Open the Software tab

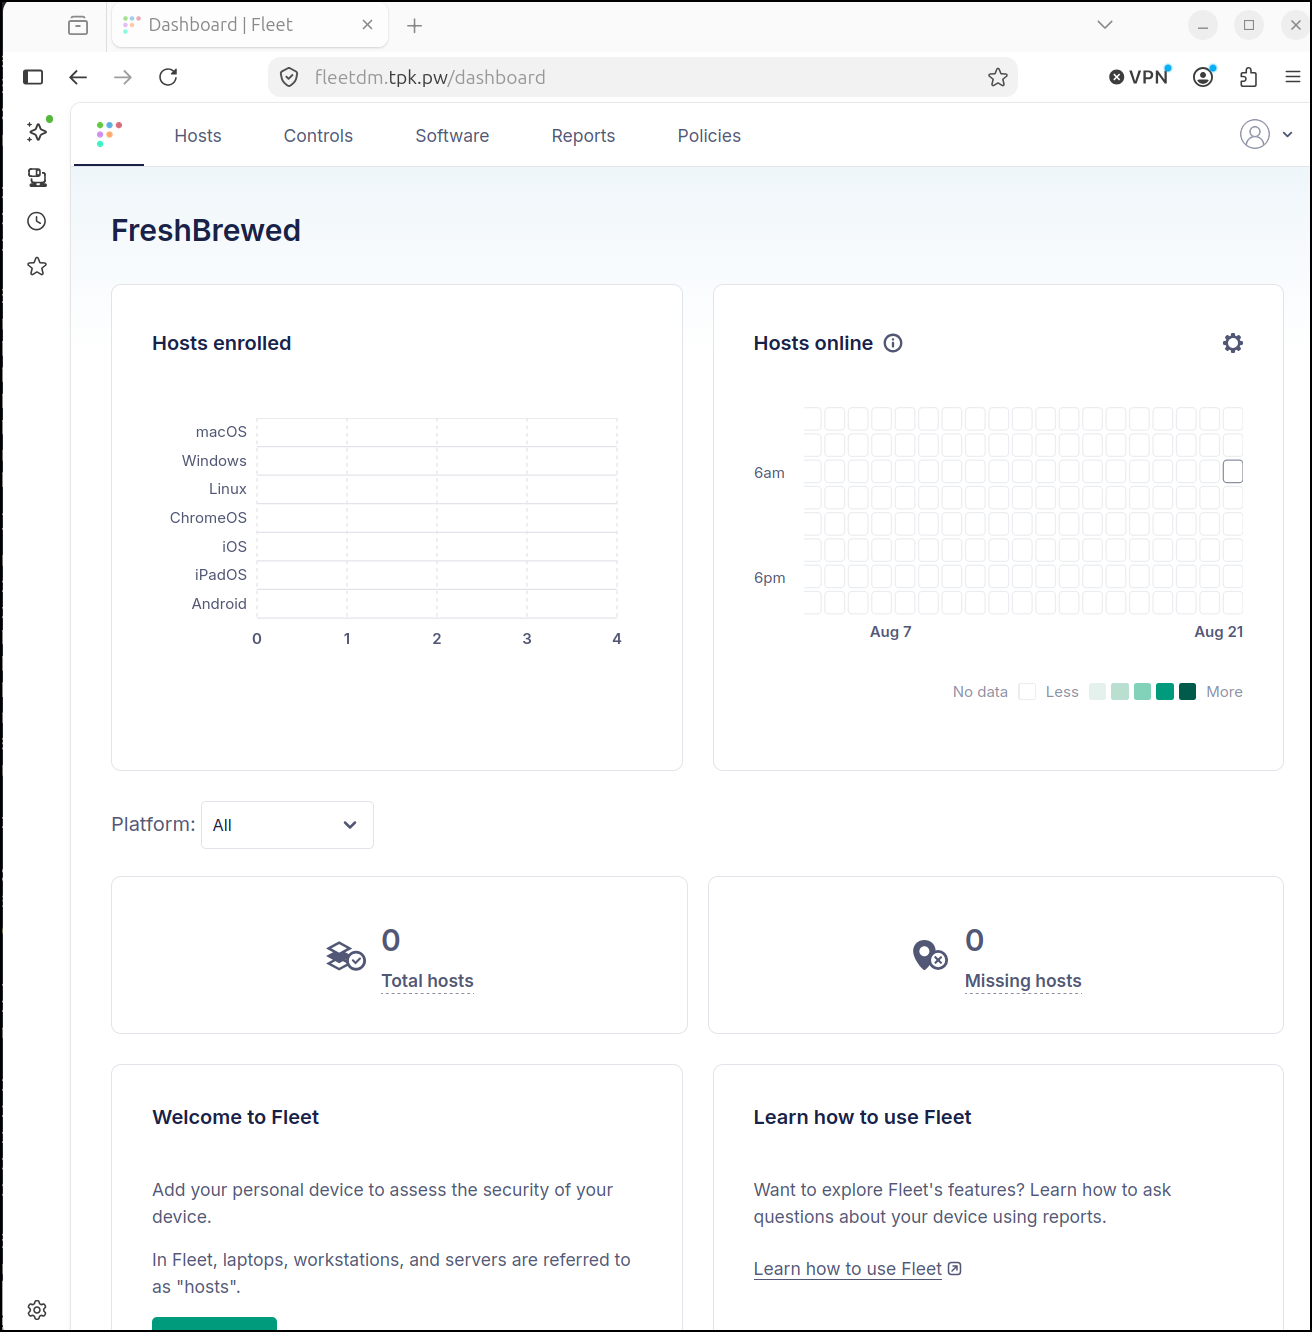pos(452,136)
